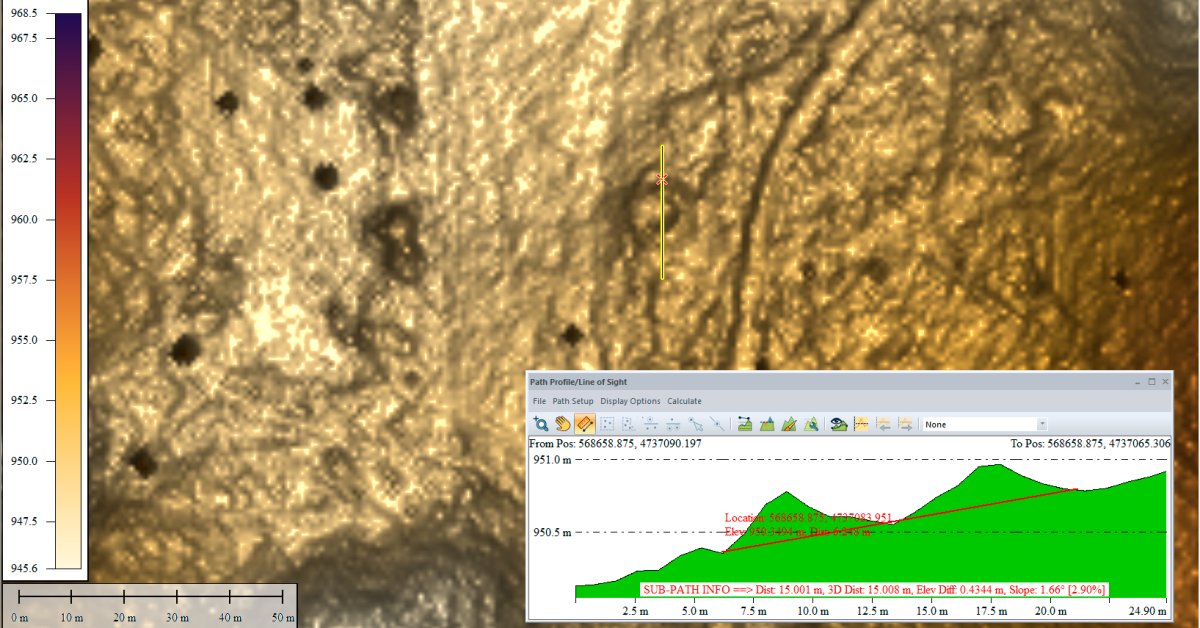
Task: Open the Calculate menu
Action: [x=684, y=400]
